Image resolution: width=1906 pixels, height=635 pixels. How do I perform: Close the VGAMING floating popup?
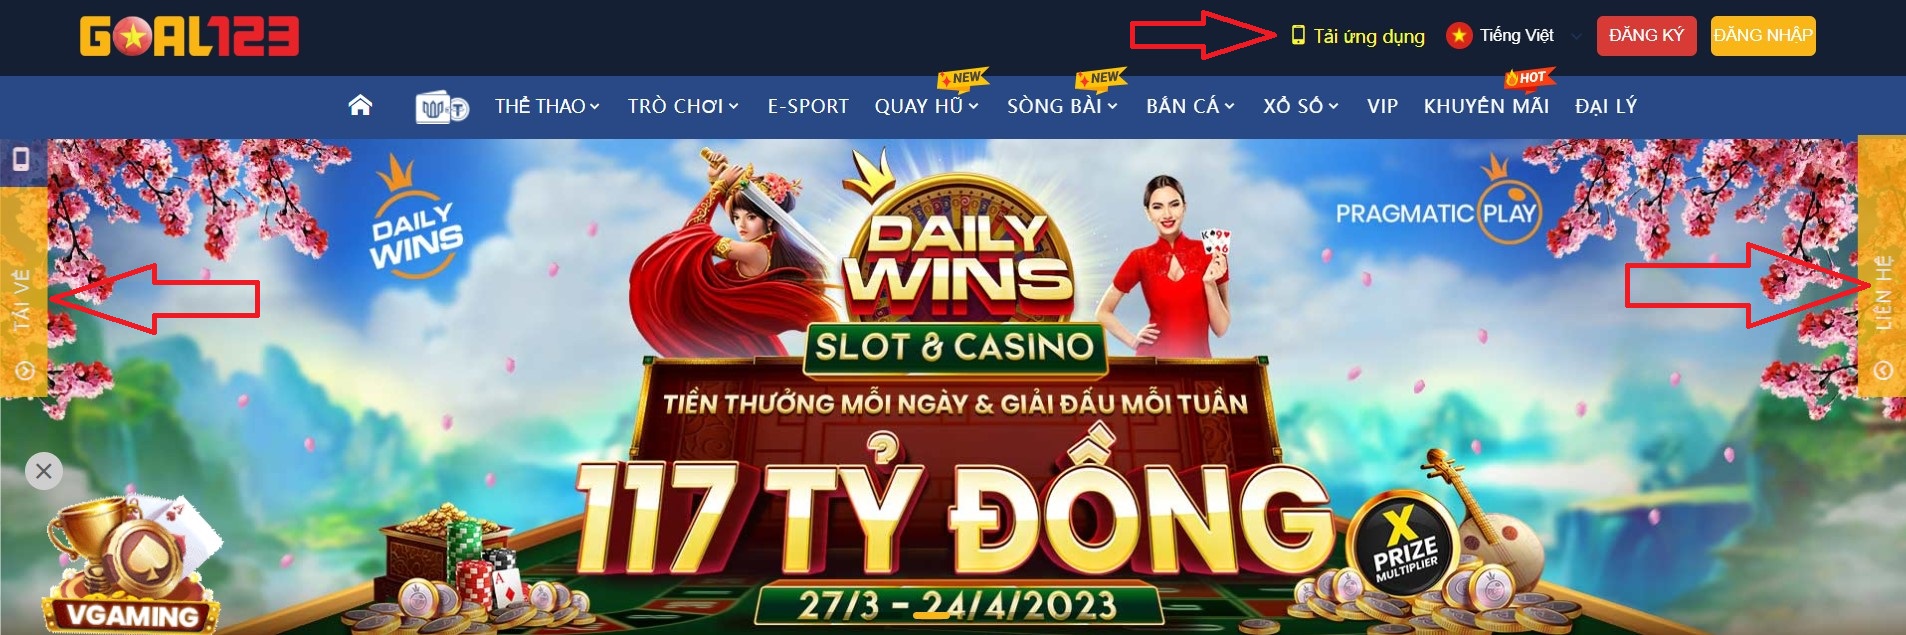click(x=43, y=471)
